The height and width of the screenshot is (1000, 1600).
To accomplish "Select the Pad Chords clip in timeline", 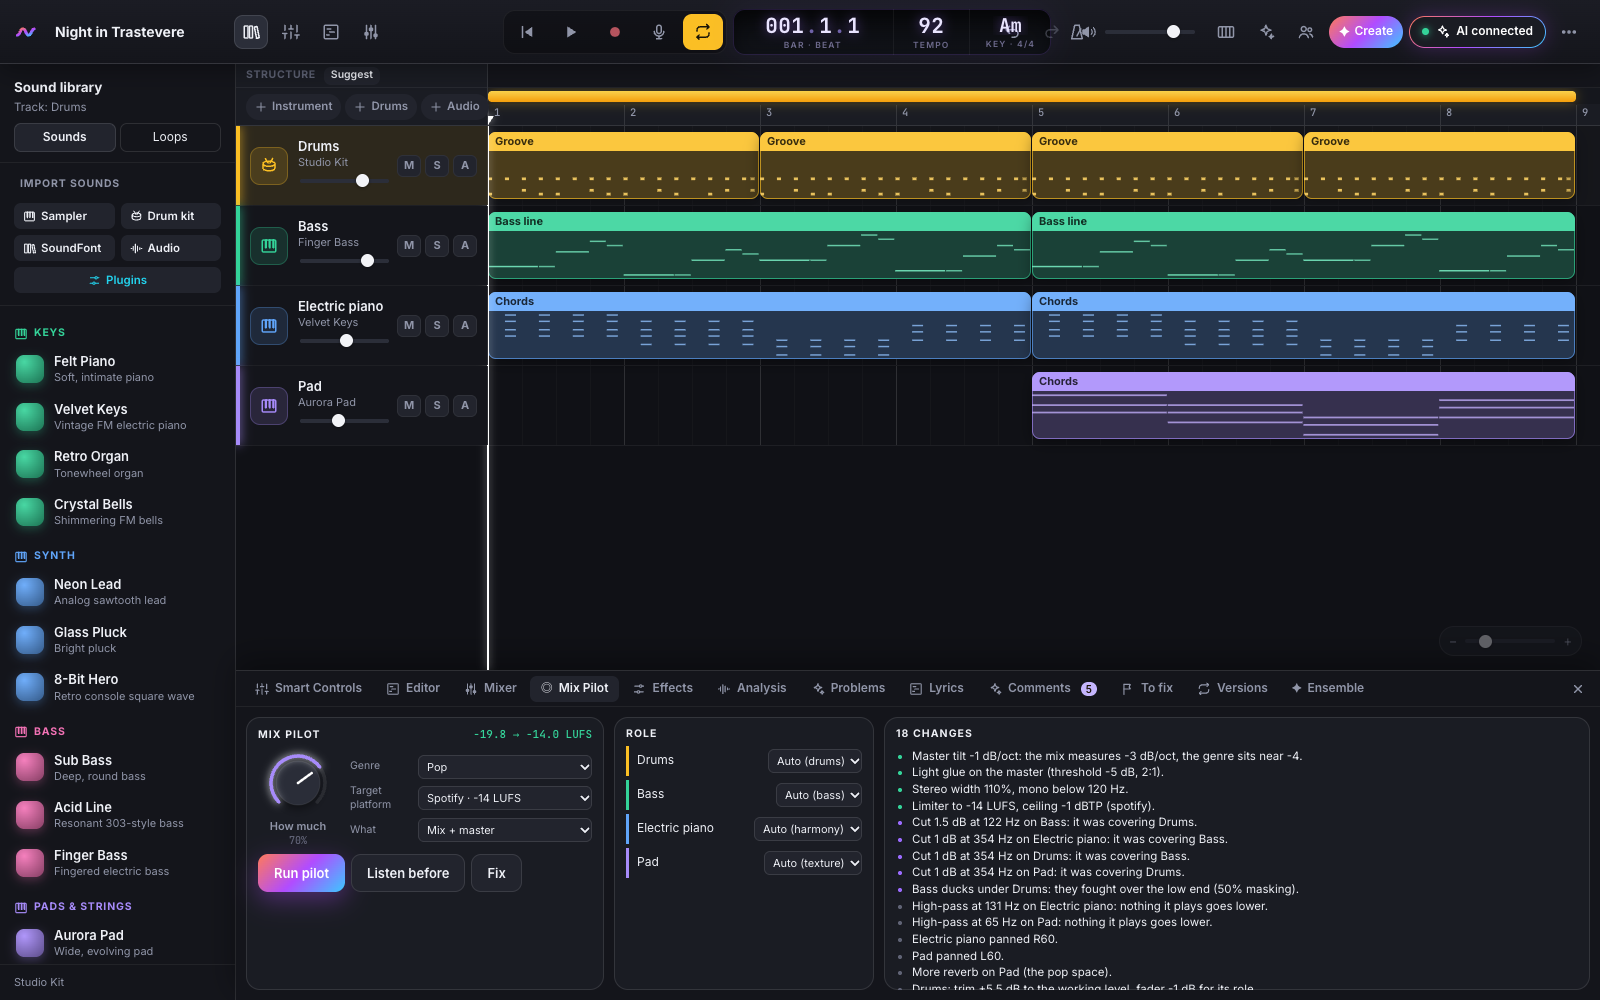I will [1303, 405].
